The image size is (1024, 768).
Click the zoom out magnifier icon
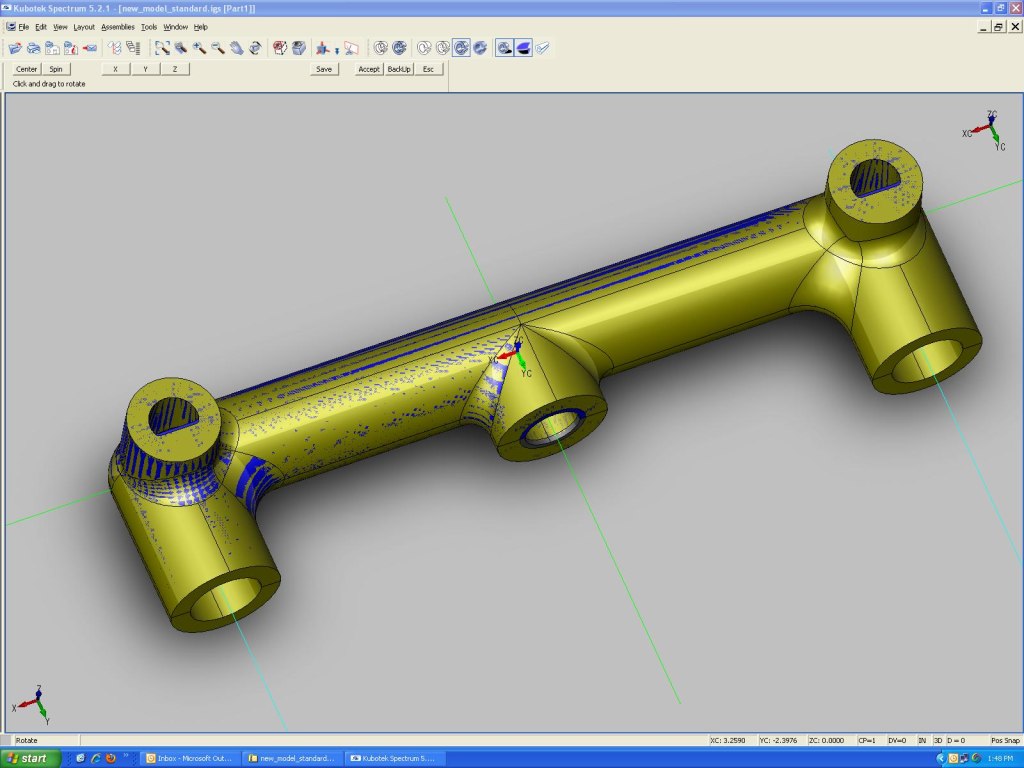217,47
